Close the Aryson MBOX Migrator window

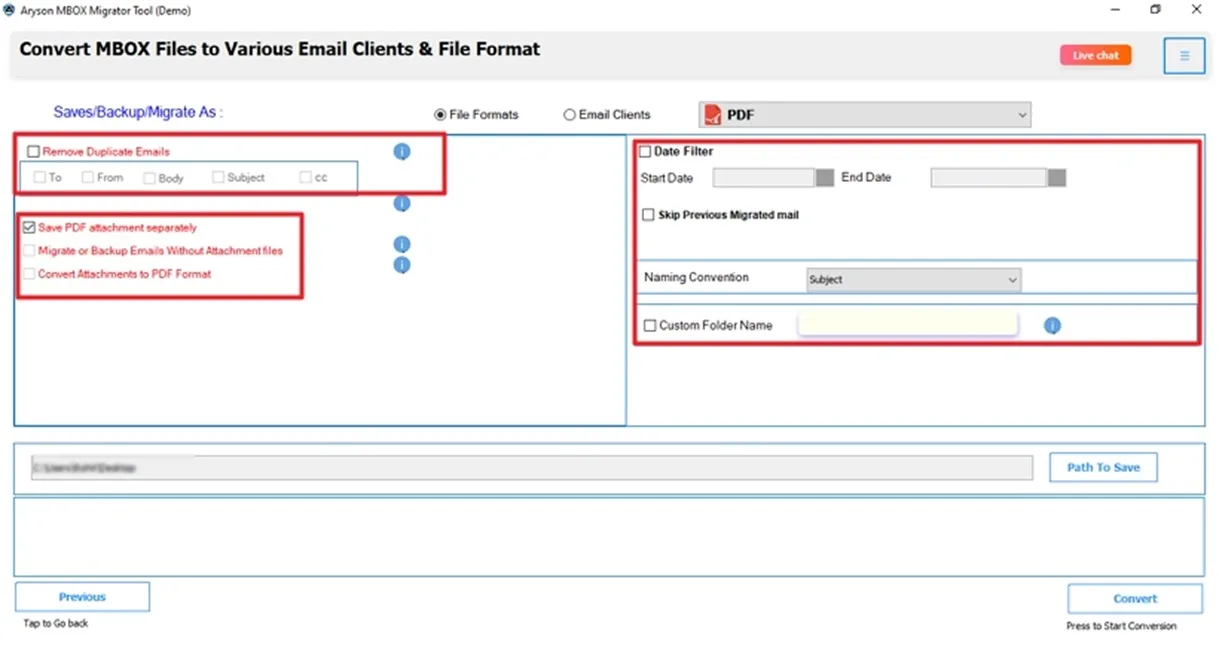[1196, 10]
